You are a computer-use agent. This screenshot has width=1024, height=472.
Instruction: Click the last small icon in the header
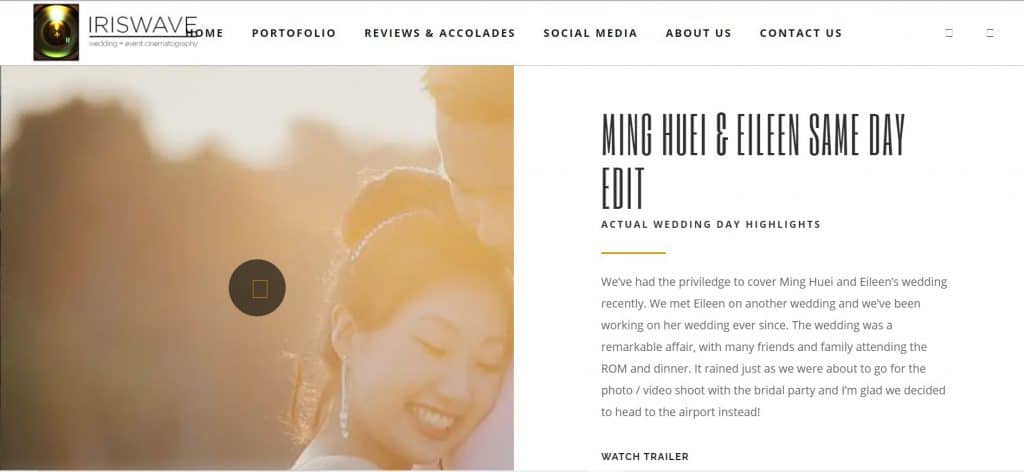click(990, 33)
